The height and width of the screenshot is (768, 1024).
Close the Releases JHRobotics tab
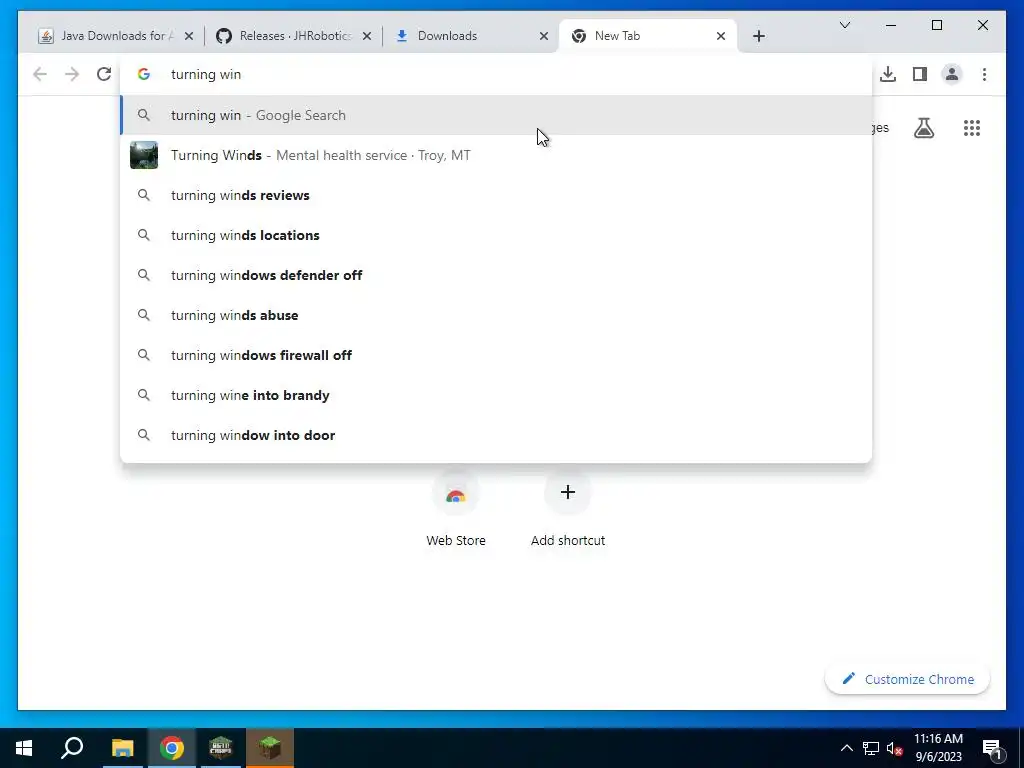click(x=367, y=36)
